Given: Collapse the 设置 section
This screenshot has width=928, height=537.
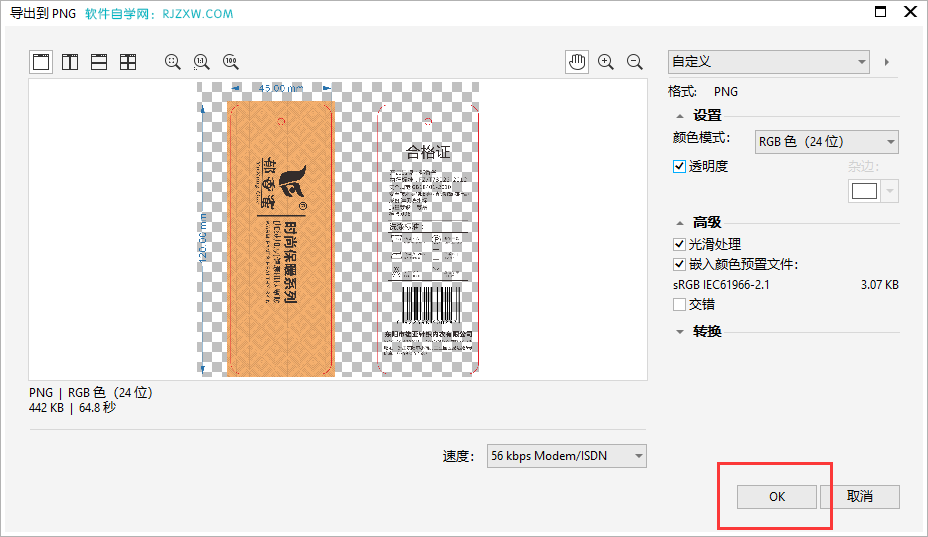Looking at the screenshot, I should pos(680,116).
